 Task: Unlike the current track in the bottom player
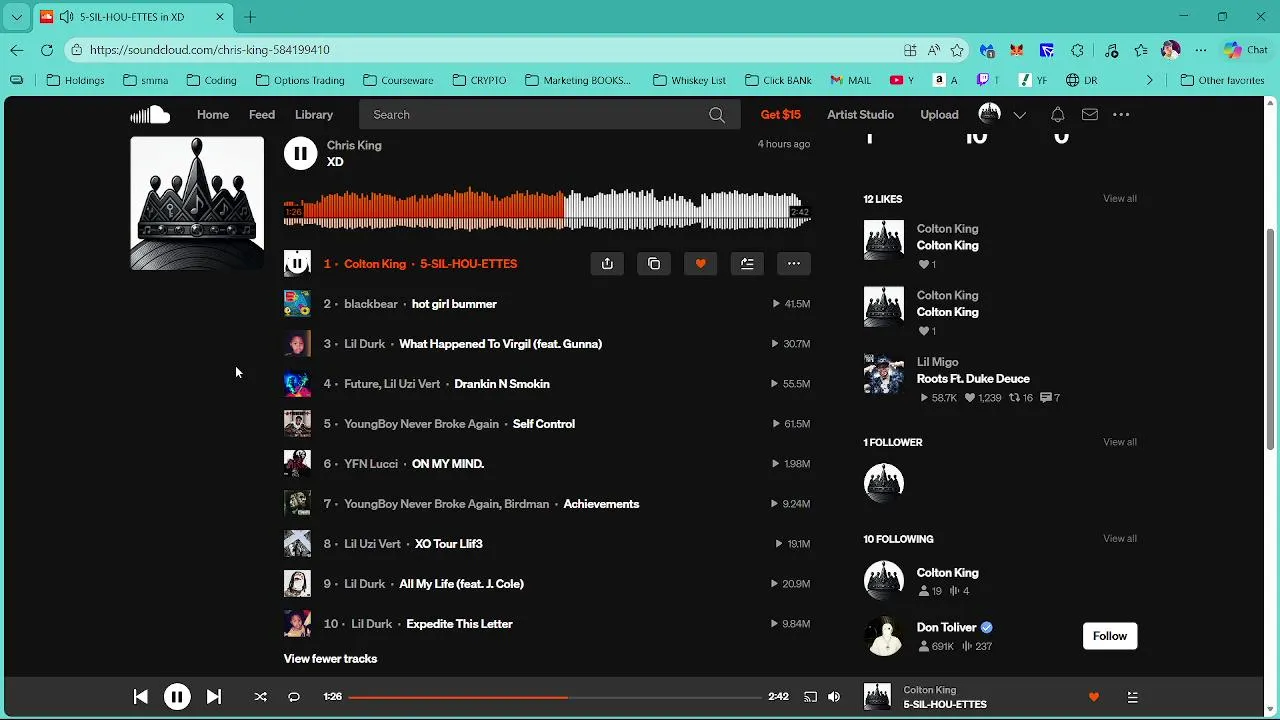click(x=1093, y=697)
